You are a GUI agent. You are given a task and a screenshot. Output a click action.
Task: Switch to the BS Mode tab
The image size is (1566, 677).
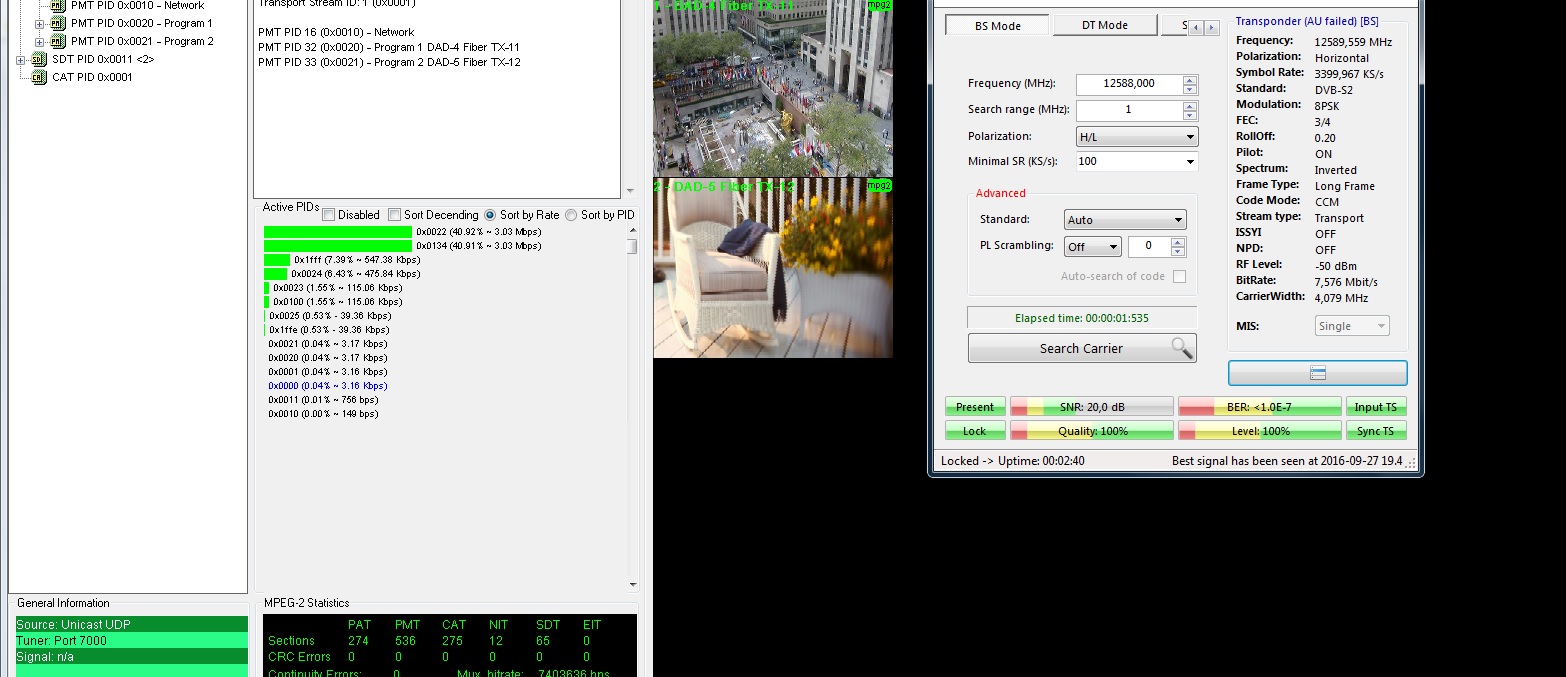point(997,26)
